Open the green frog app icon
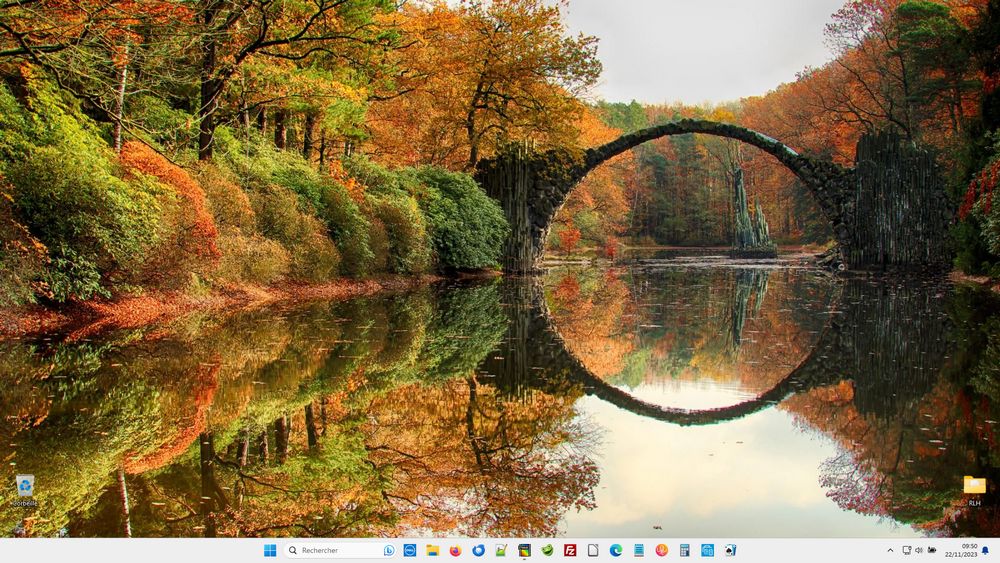 (x=547, y=550)
